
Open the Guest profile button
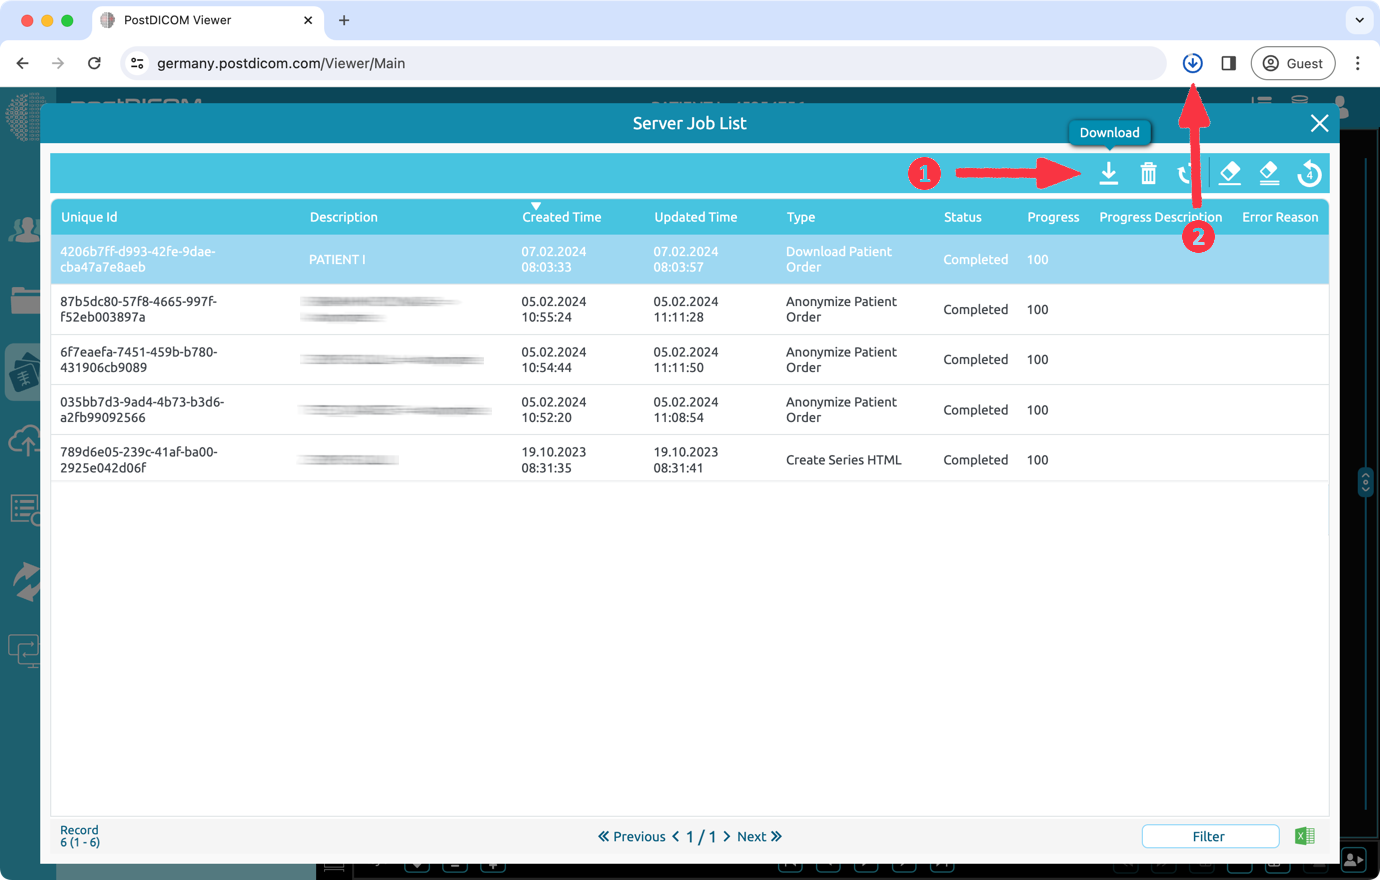pos(1292,63)
